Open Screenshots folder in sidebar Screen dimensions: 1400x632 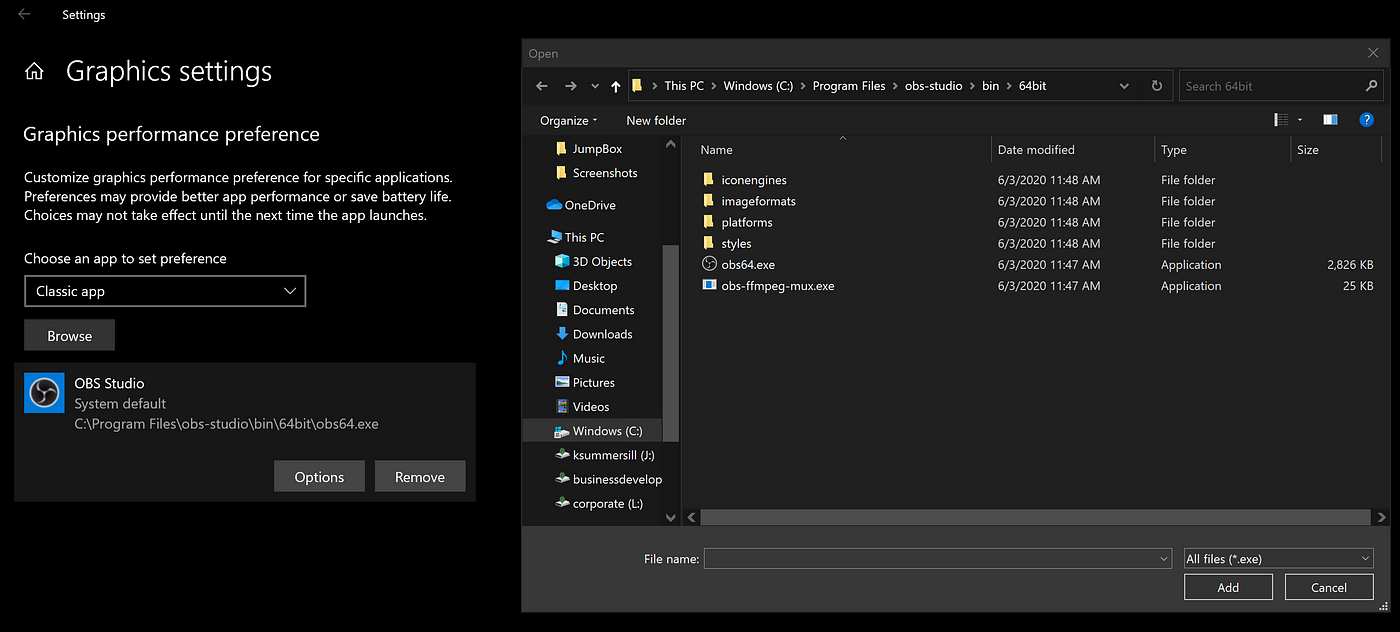click(x=595, y=173)
